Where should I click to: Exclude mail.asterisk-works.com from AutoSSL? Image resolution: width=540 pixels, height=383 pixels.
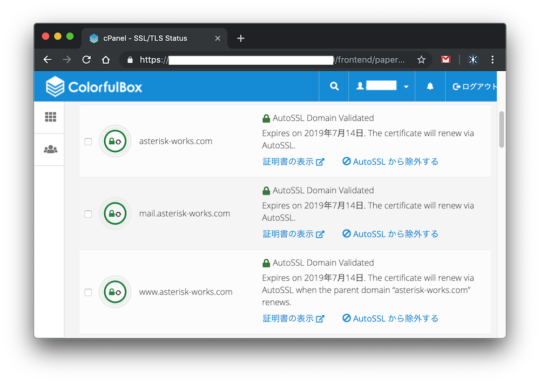[x=390, y=234]
